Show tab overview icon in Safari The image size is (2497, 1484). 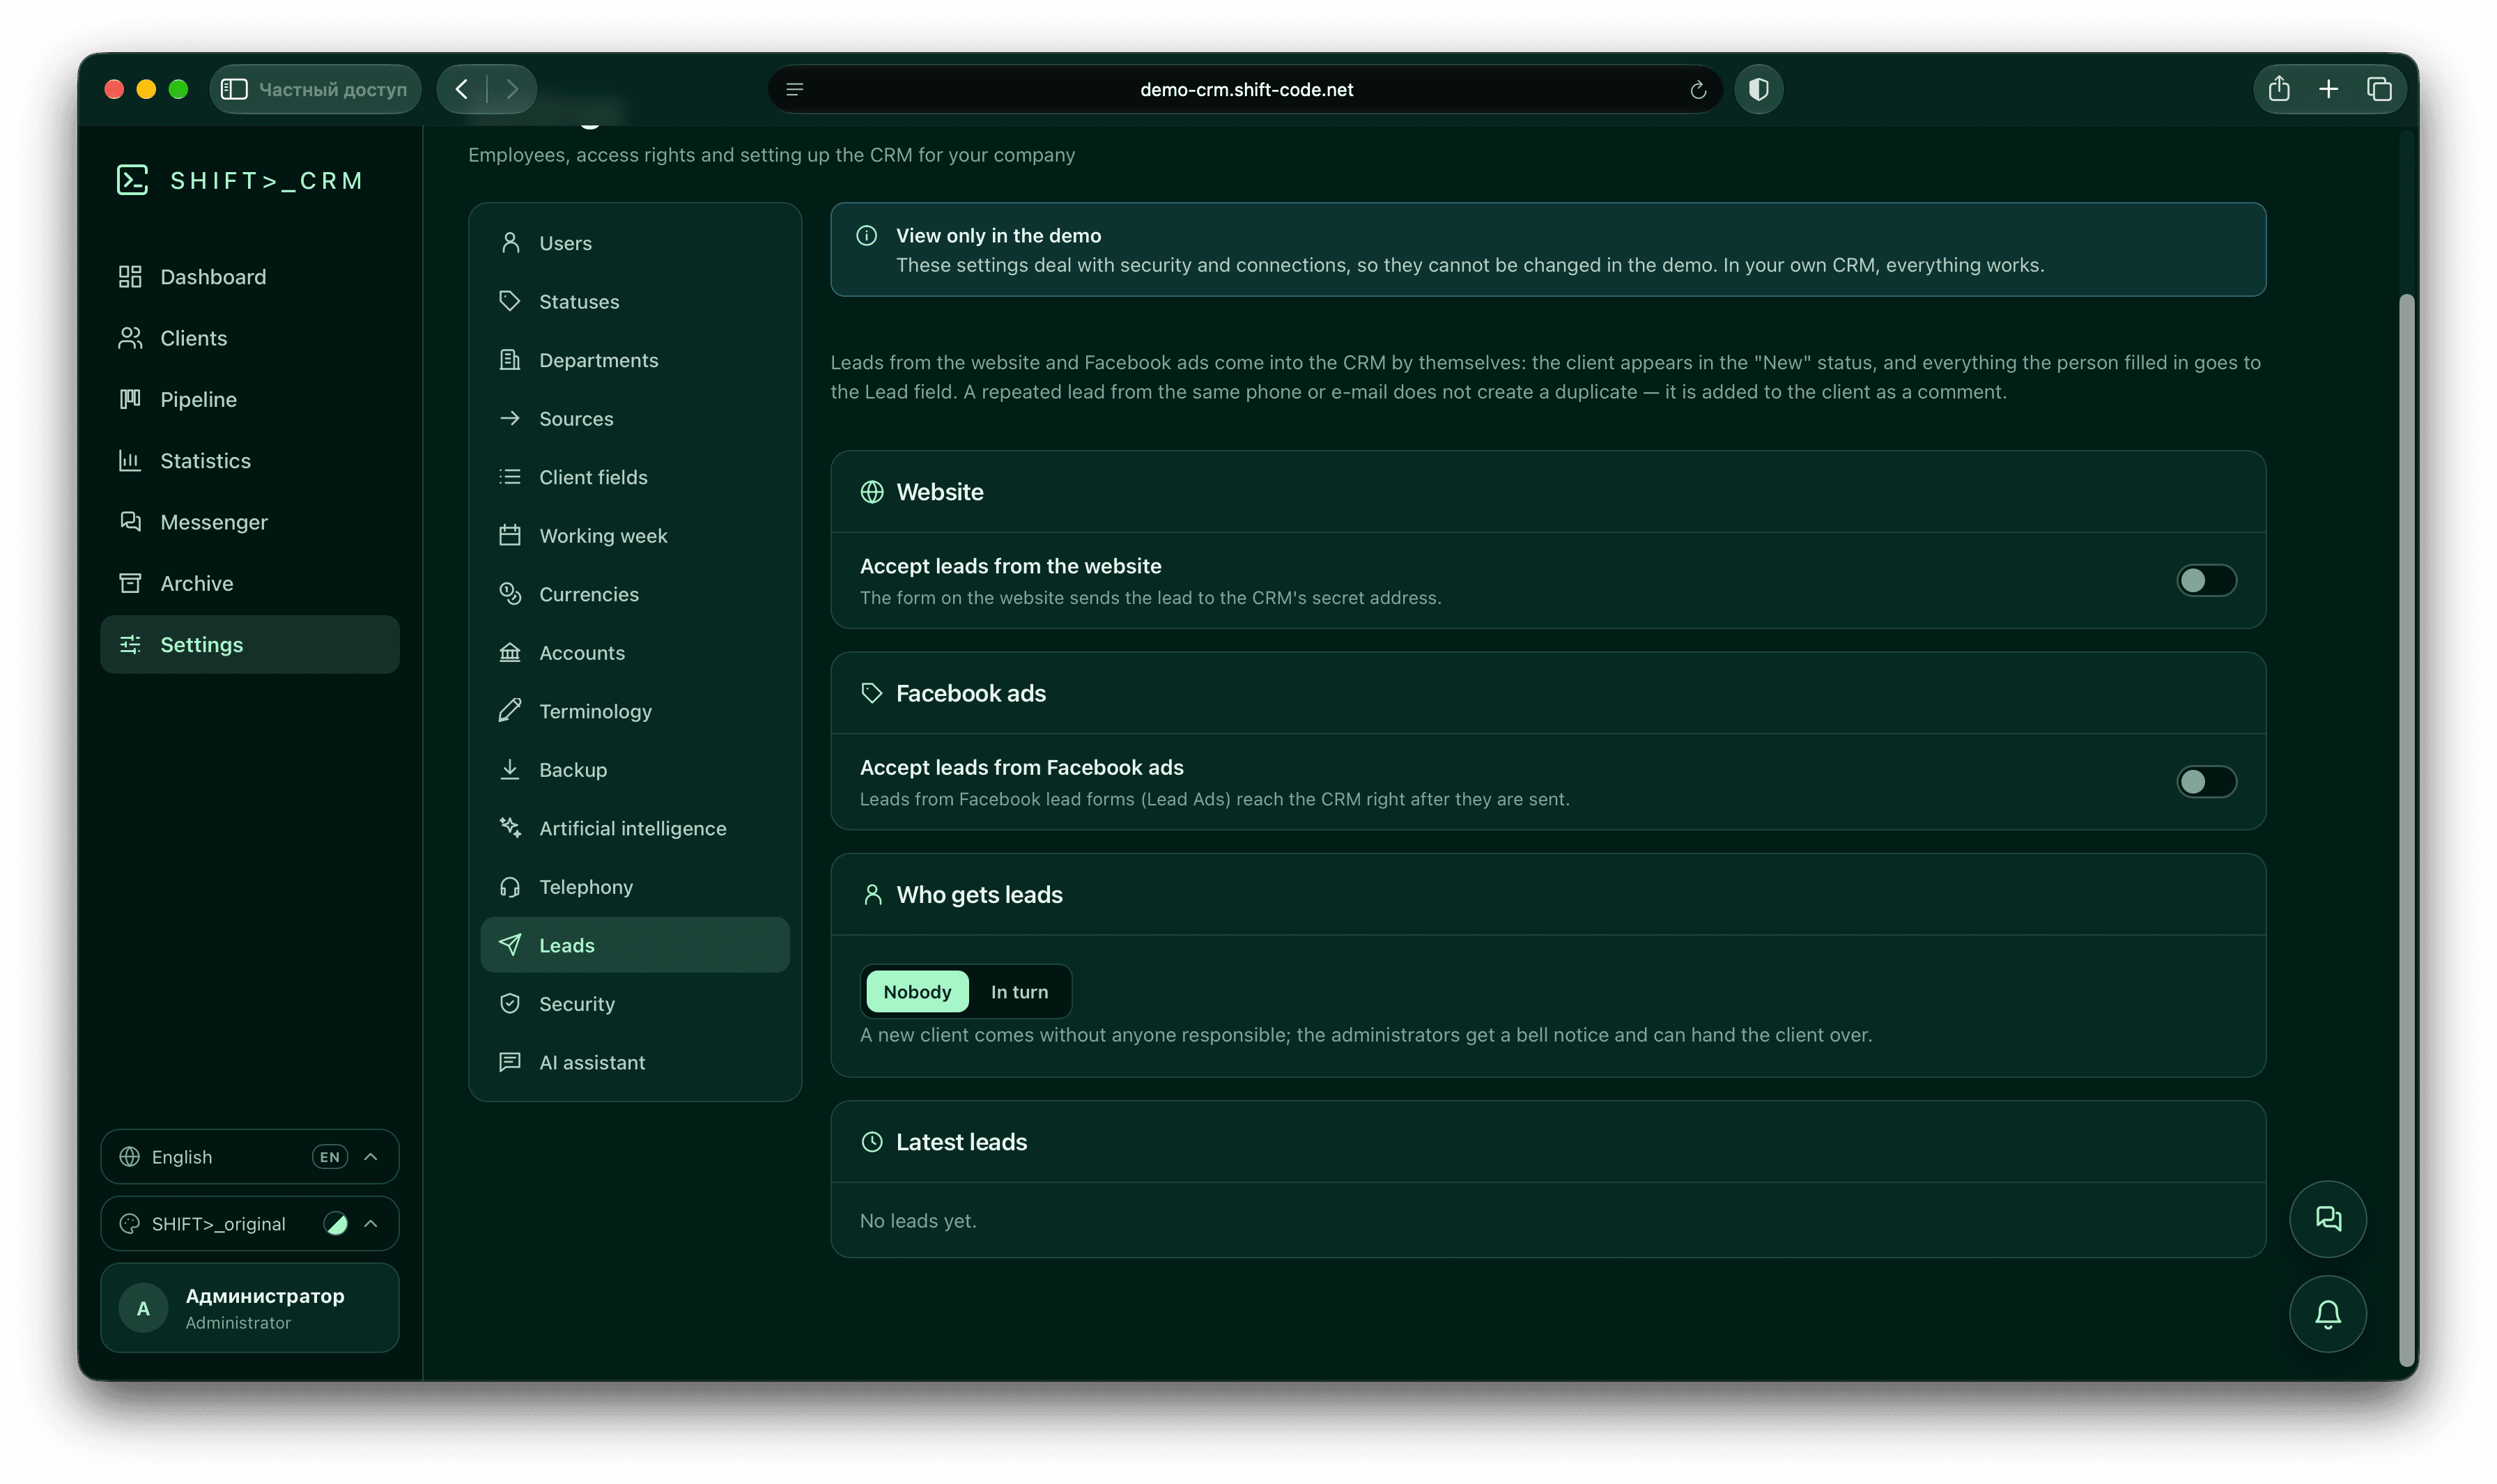(2379, 89)
